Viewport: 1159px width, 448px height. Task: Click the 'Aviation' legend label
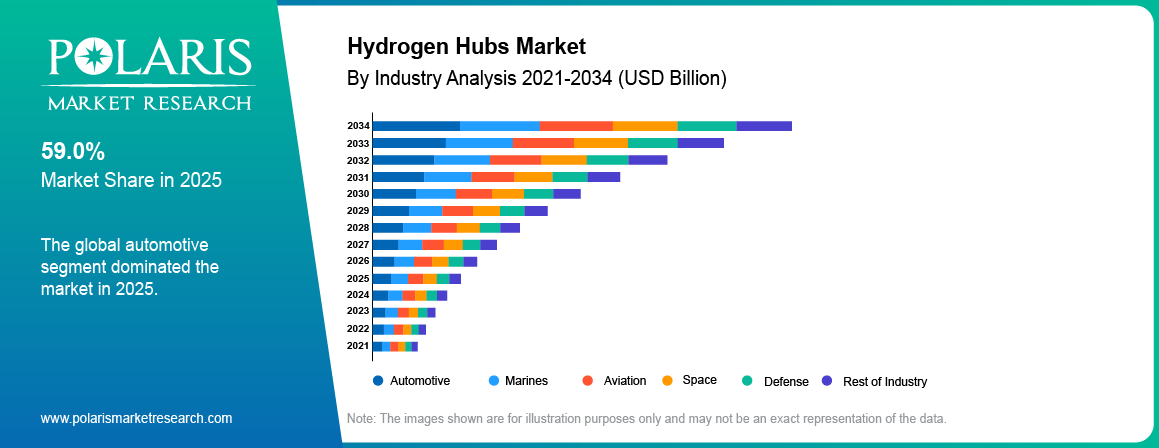[x=625, y=381]
